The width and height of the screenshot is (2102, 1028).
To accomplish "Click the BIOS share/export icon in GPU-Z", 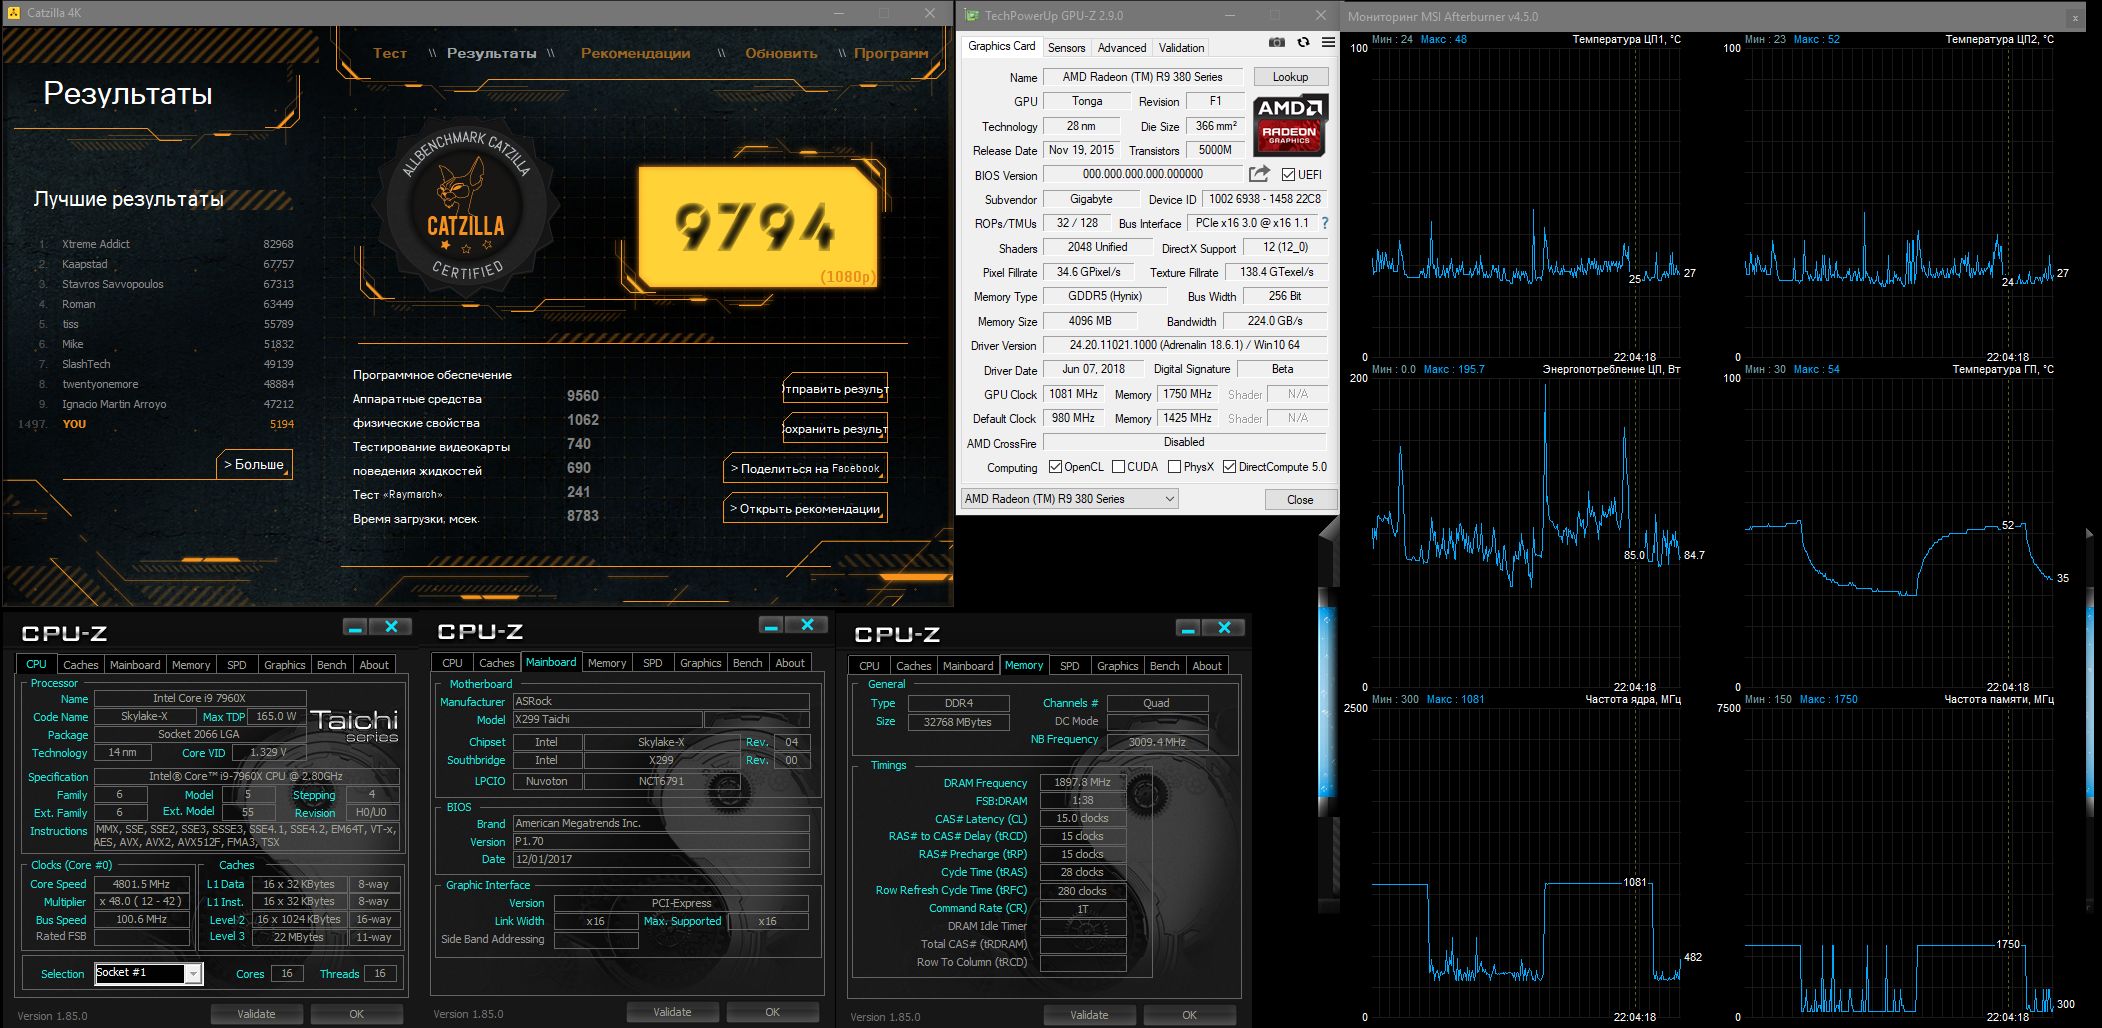I will coord(1260,174).
